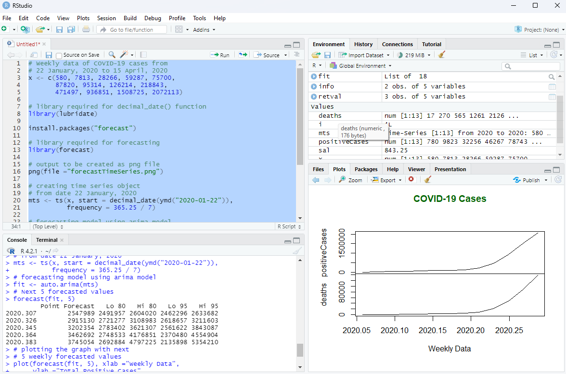The image size is (566, 374).
Task: Click the find magnifier in source editor
Action: (x=112, y=55)
